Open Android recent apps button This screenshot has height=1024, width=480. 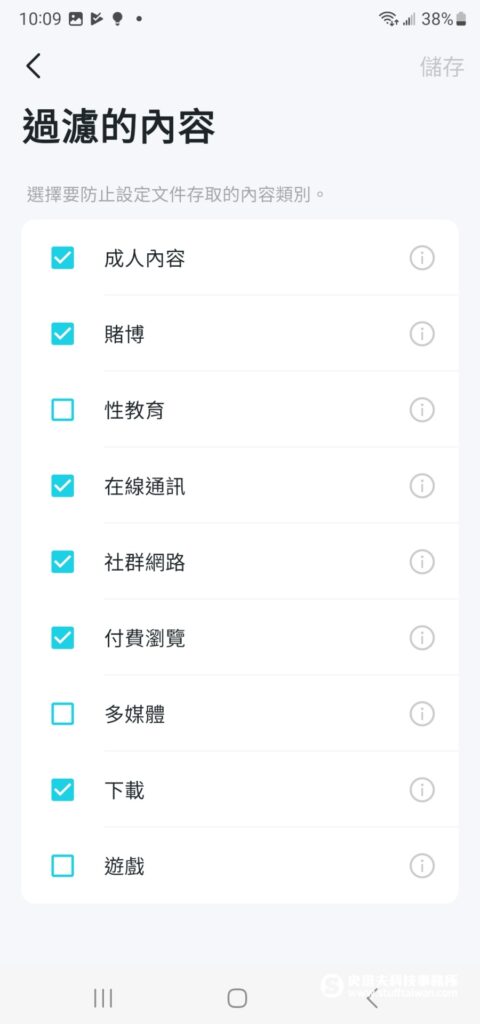103,998
